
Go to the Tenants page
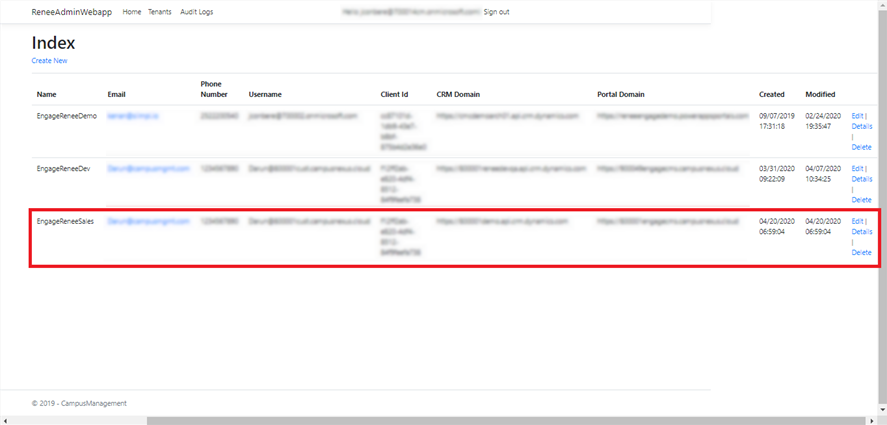pyautogui.click(x=160, y=12)
